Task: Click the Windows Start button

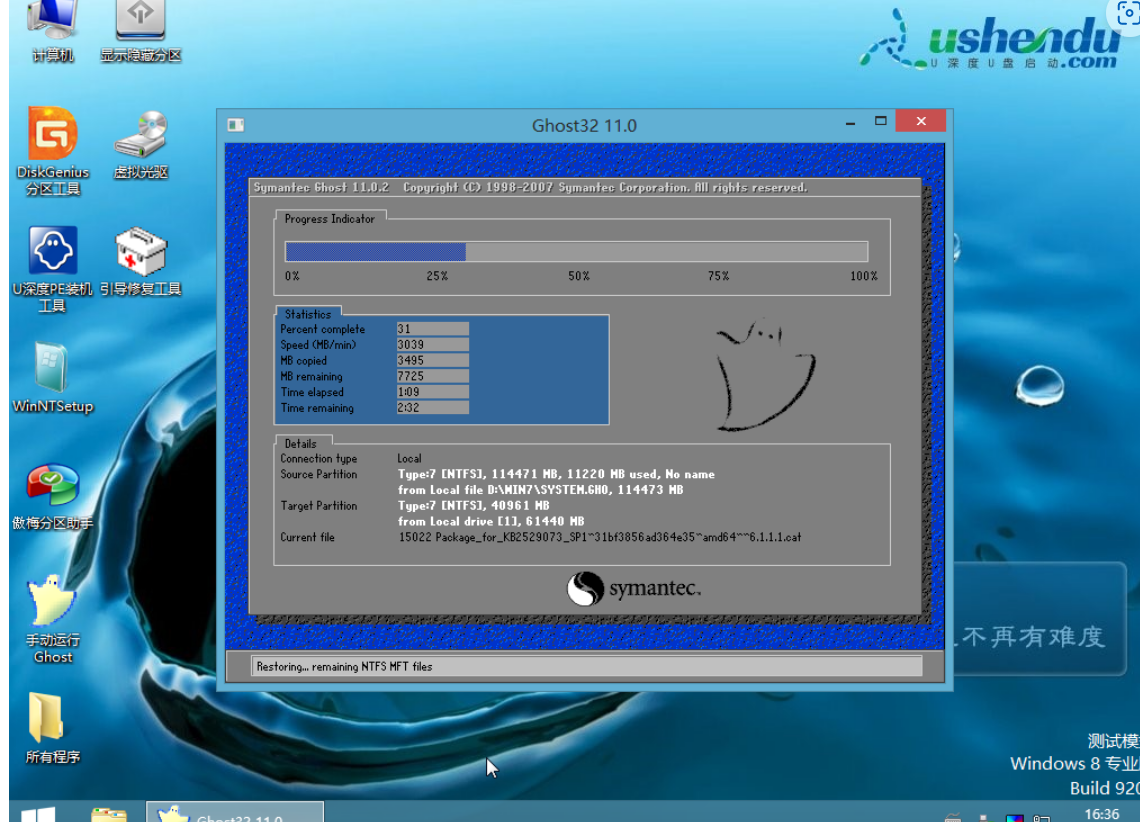Action: coord(38,814)
